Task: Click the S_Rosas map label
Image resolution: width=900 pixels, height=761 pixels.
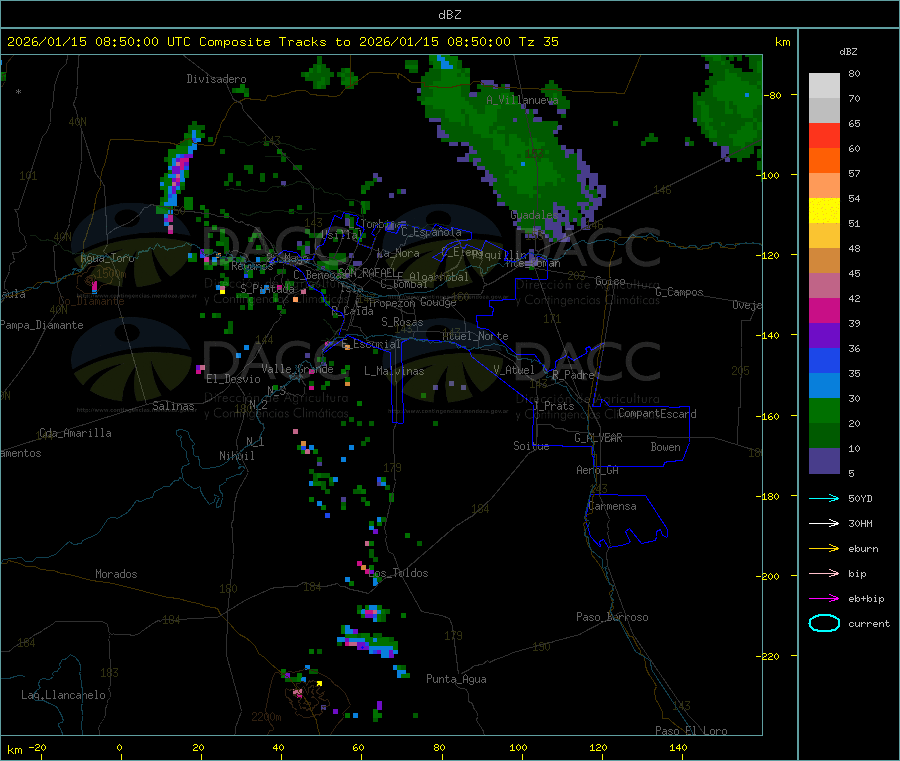Action: [402, 322]
